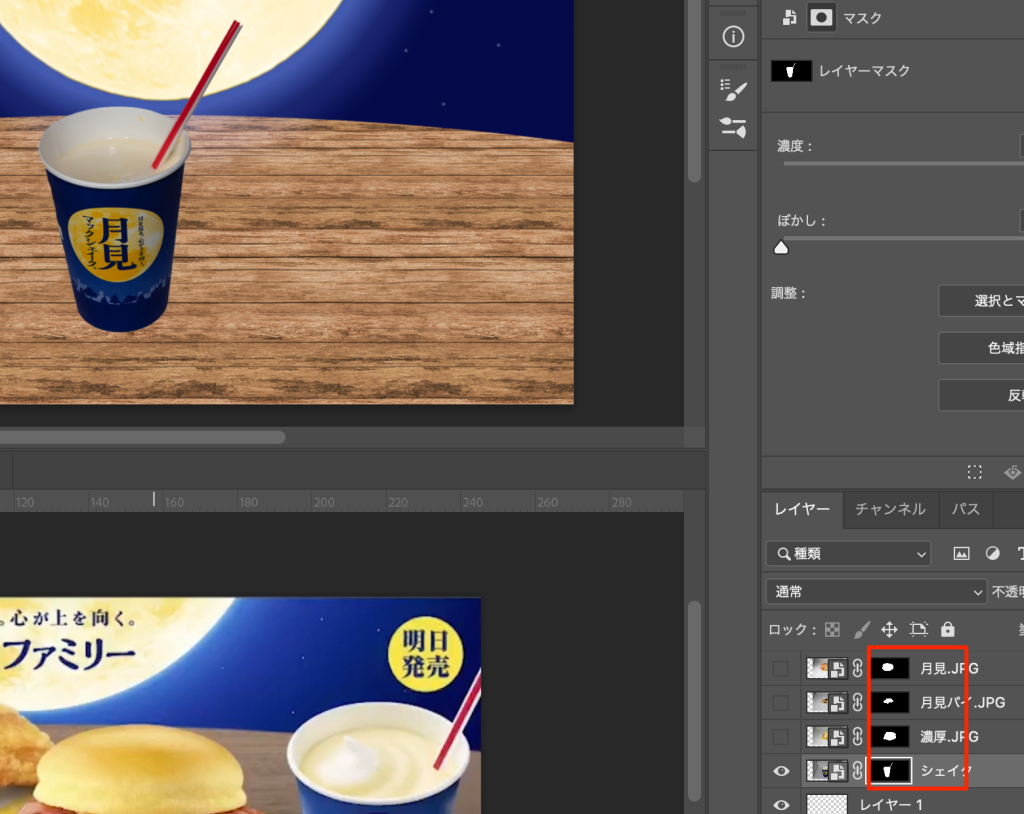Switch to the チャンネル tab
The height and width of the screenshot is (814, 1024).
click(889, 509)
